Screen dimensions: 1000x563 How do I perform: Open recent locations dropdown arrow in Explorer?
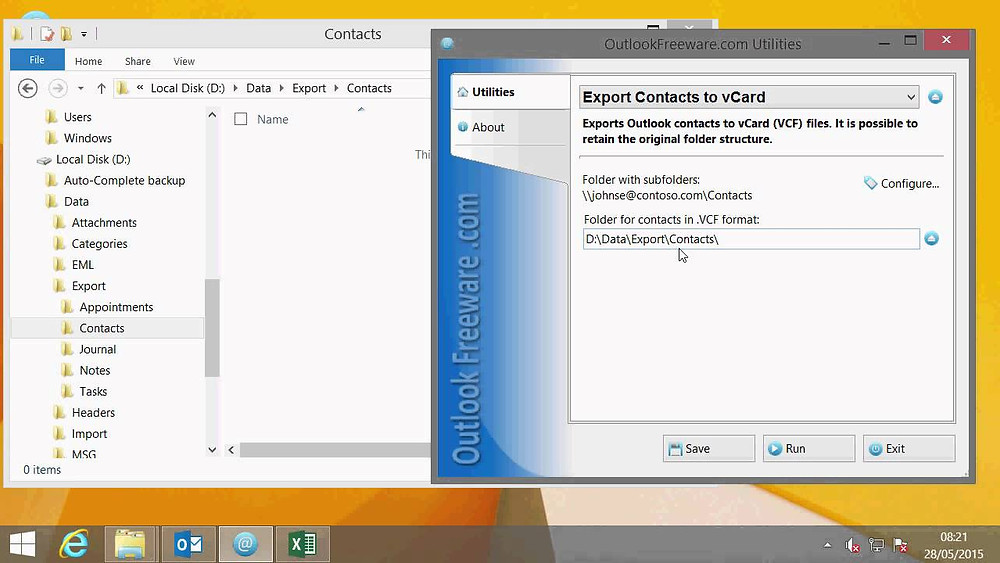pos(80,88)
